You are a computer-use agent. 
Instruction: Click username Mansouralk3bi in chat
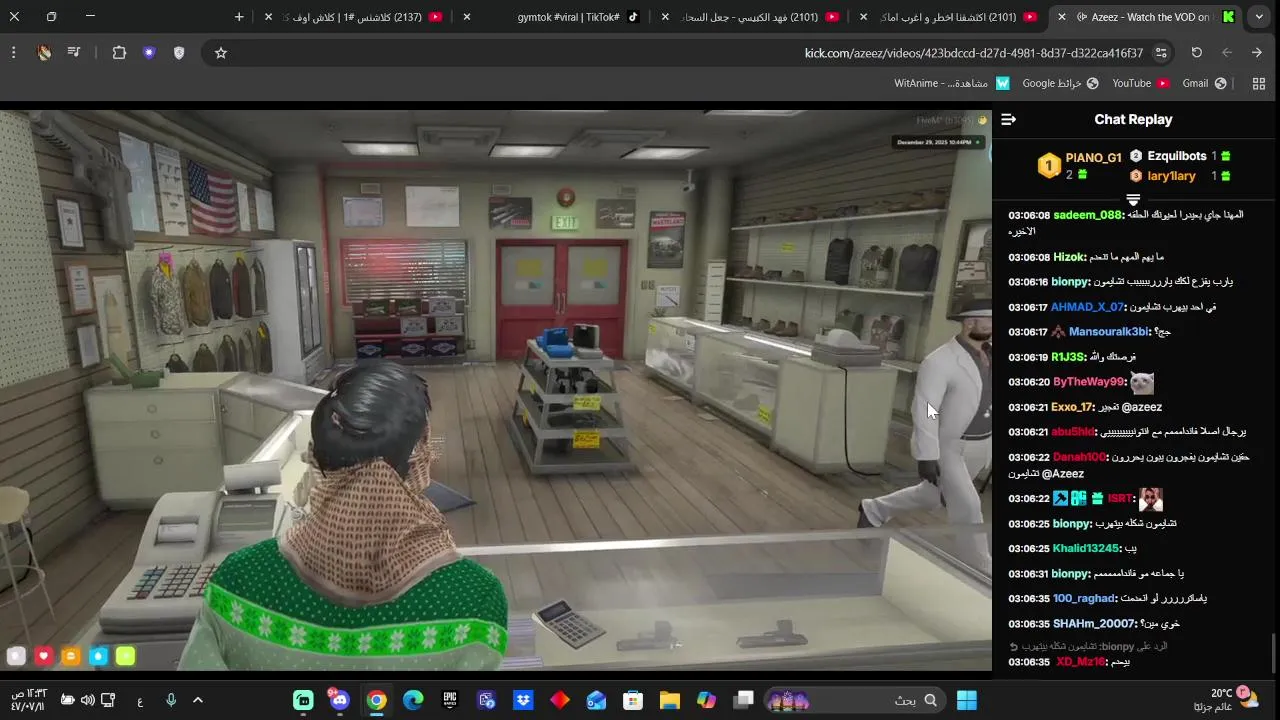(x=1109, y=332)
